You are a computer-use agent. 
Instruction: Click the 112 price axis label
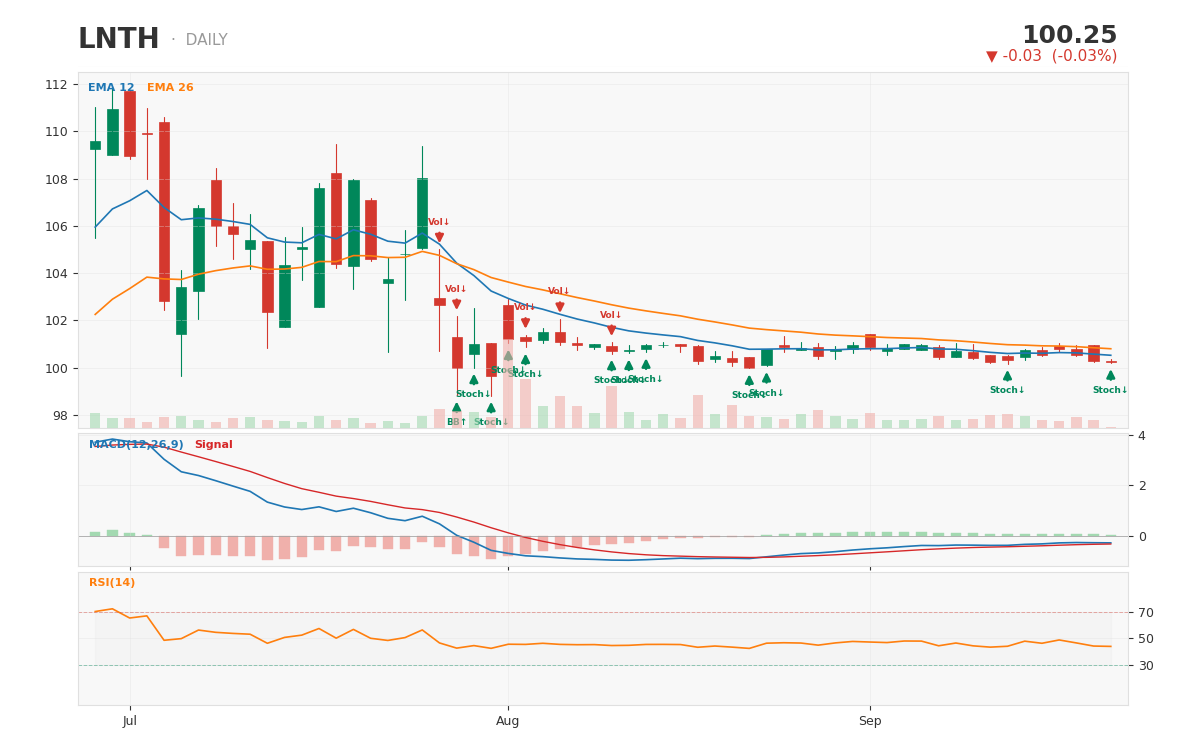[56, 85]
